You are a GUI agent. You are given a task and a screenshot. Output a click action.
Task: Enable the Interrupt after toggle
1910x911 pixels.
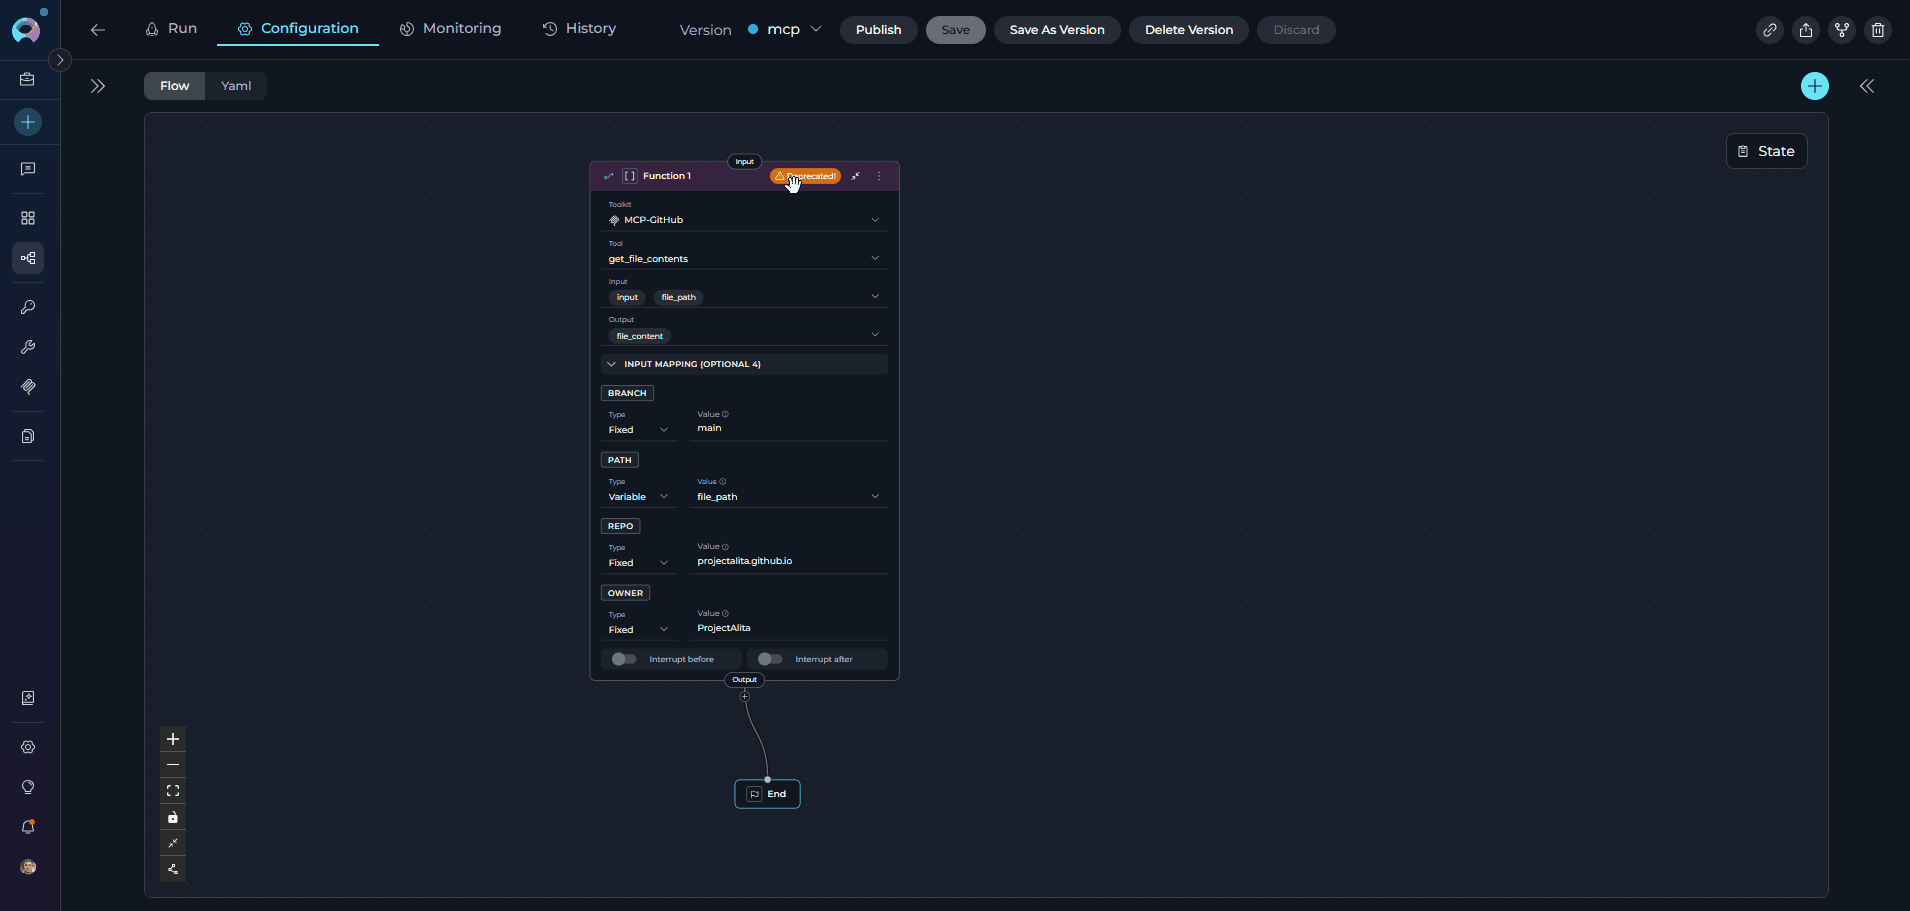[770, 659]
